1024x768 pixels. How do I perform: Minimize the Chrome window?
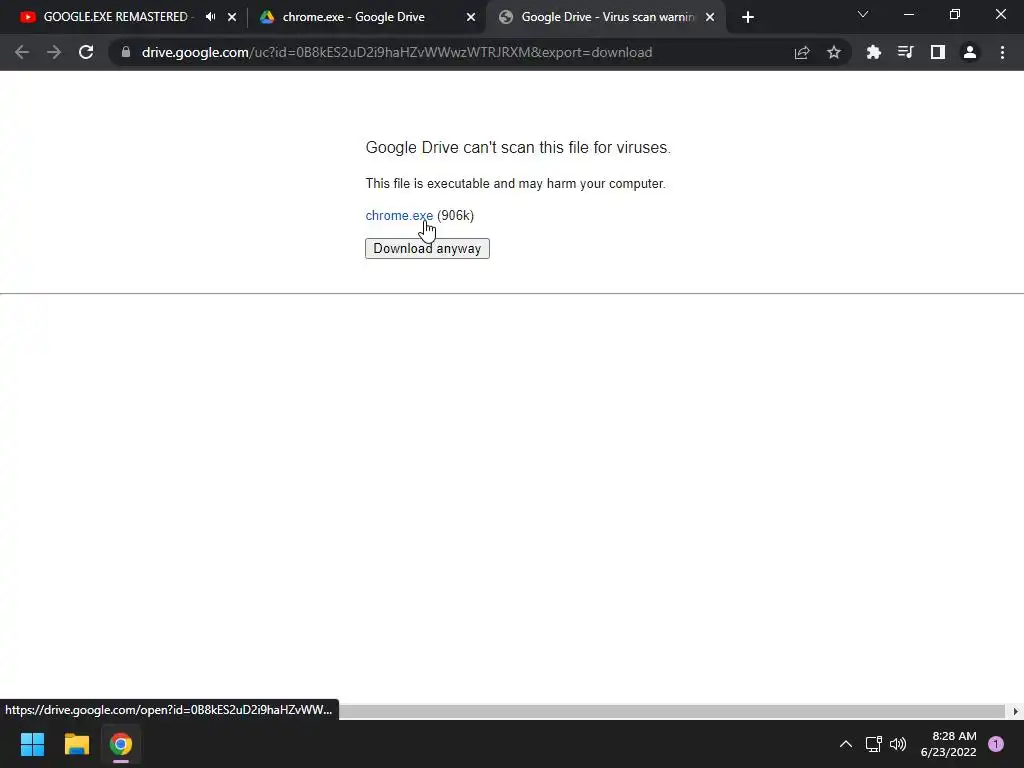(x=908, y=14)
